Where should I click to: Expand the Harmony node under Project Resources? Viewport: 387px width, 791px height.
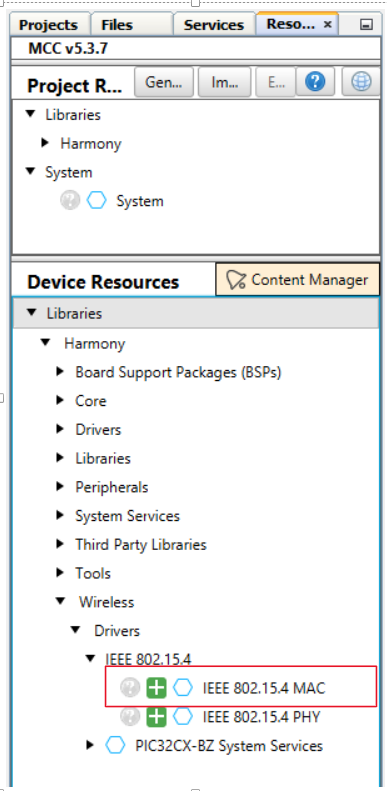point(45,143)
